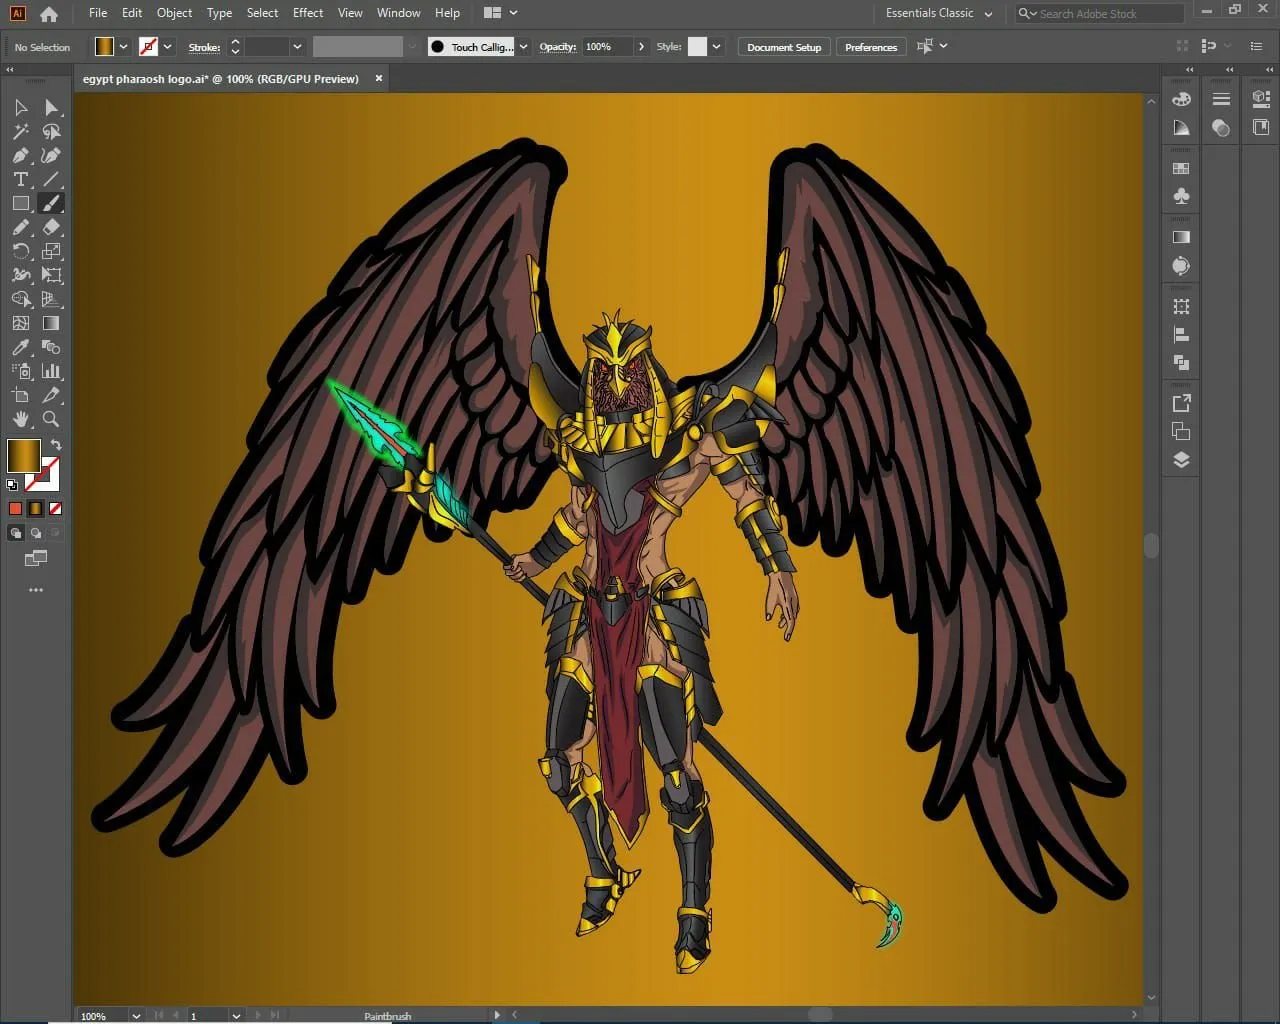Open the Layers panel icon
Screen dimensions: 1280x1024
click(1181, 460)
